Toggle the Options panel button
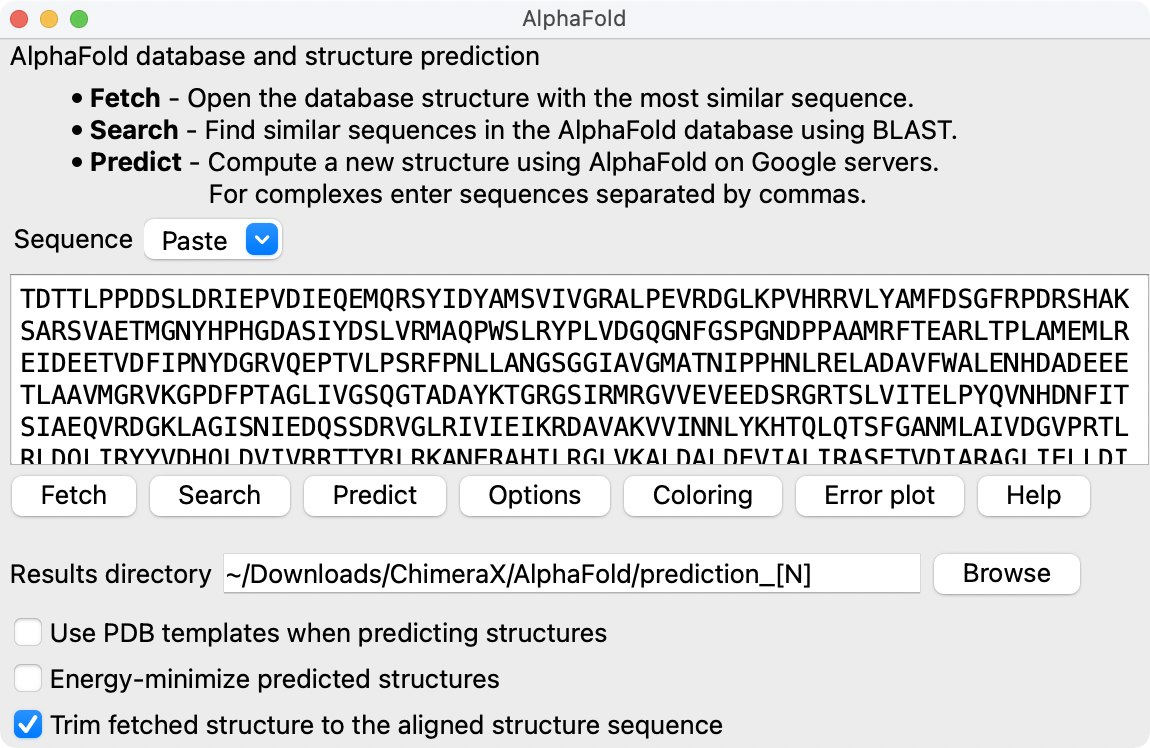This screenshot has height=748, width=1150. (x=535, y=496)
